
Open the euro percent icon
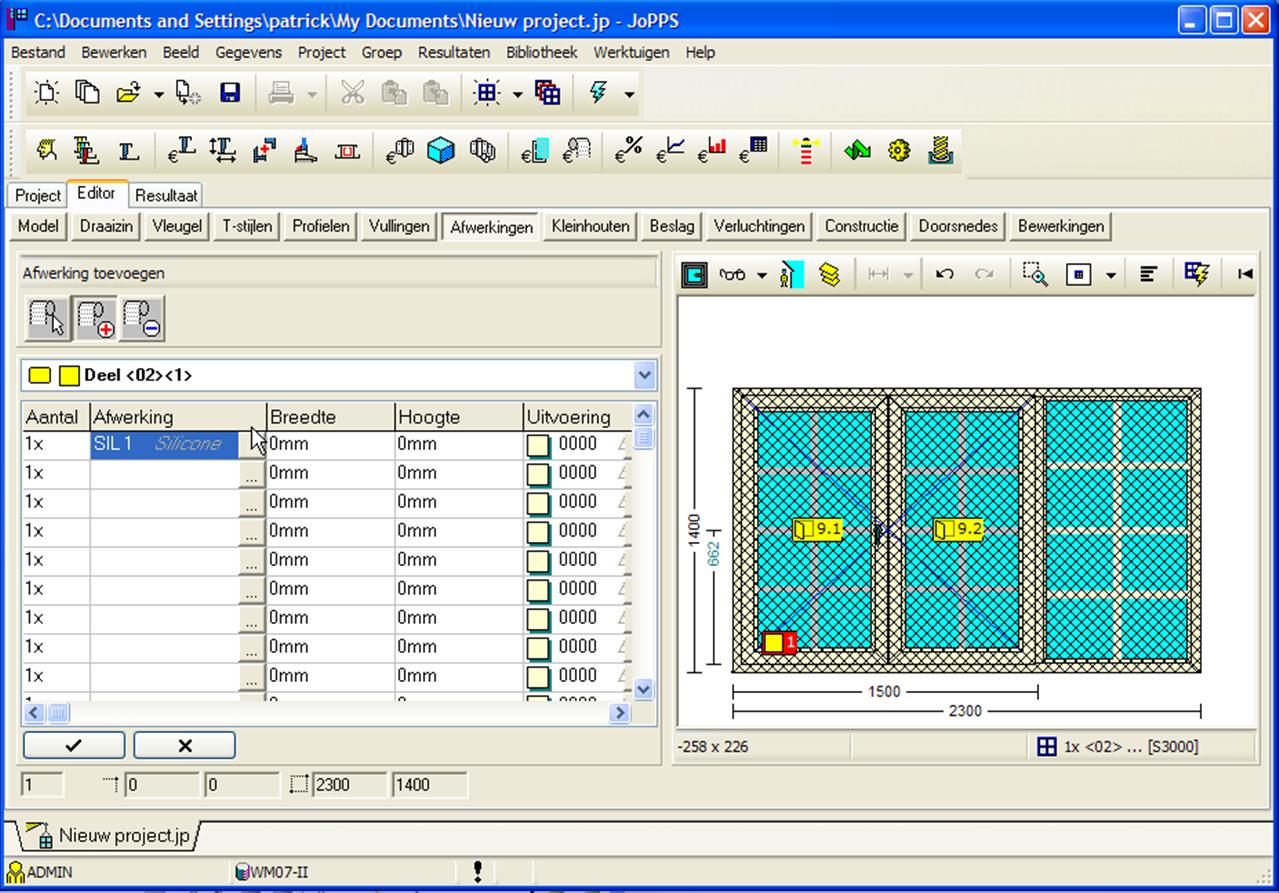point(628,151)
